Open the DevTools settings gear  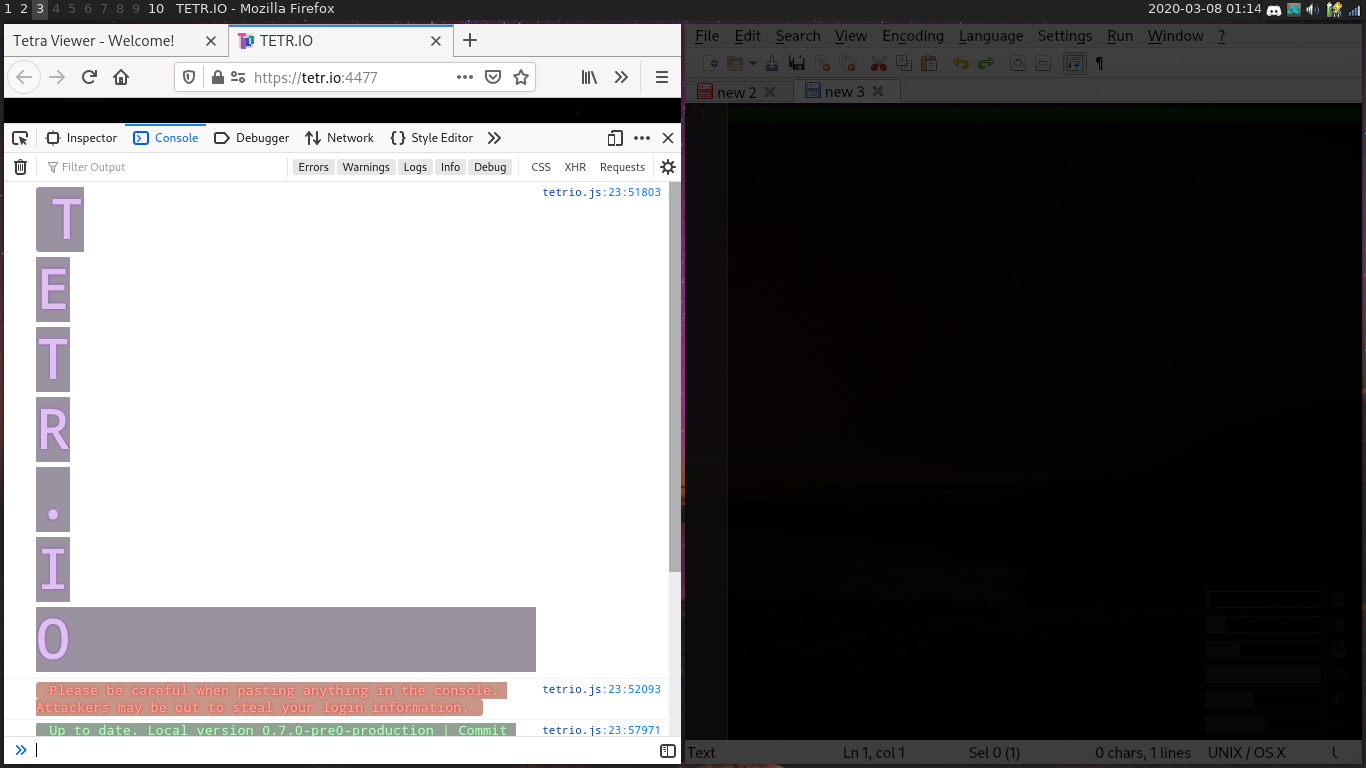pyautogui.click(x=667, y=167)
